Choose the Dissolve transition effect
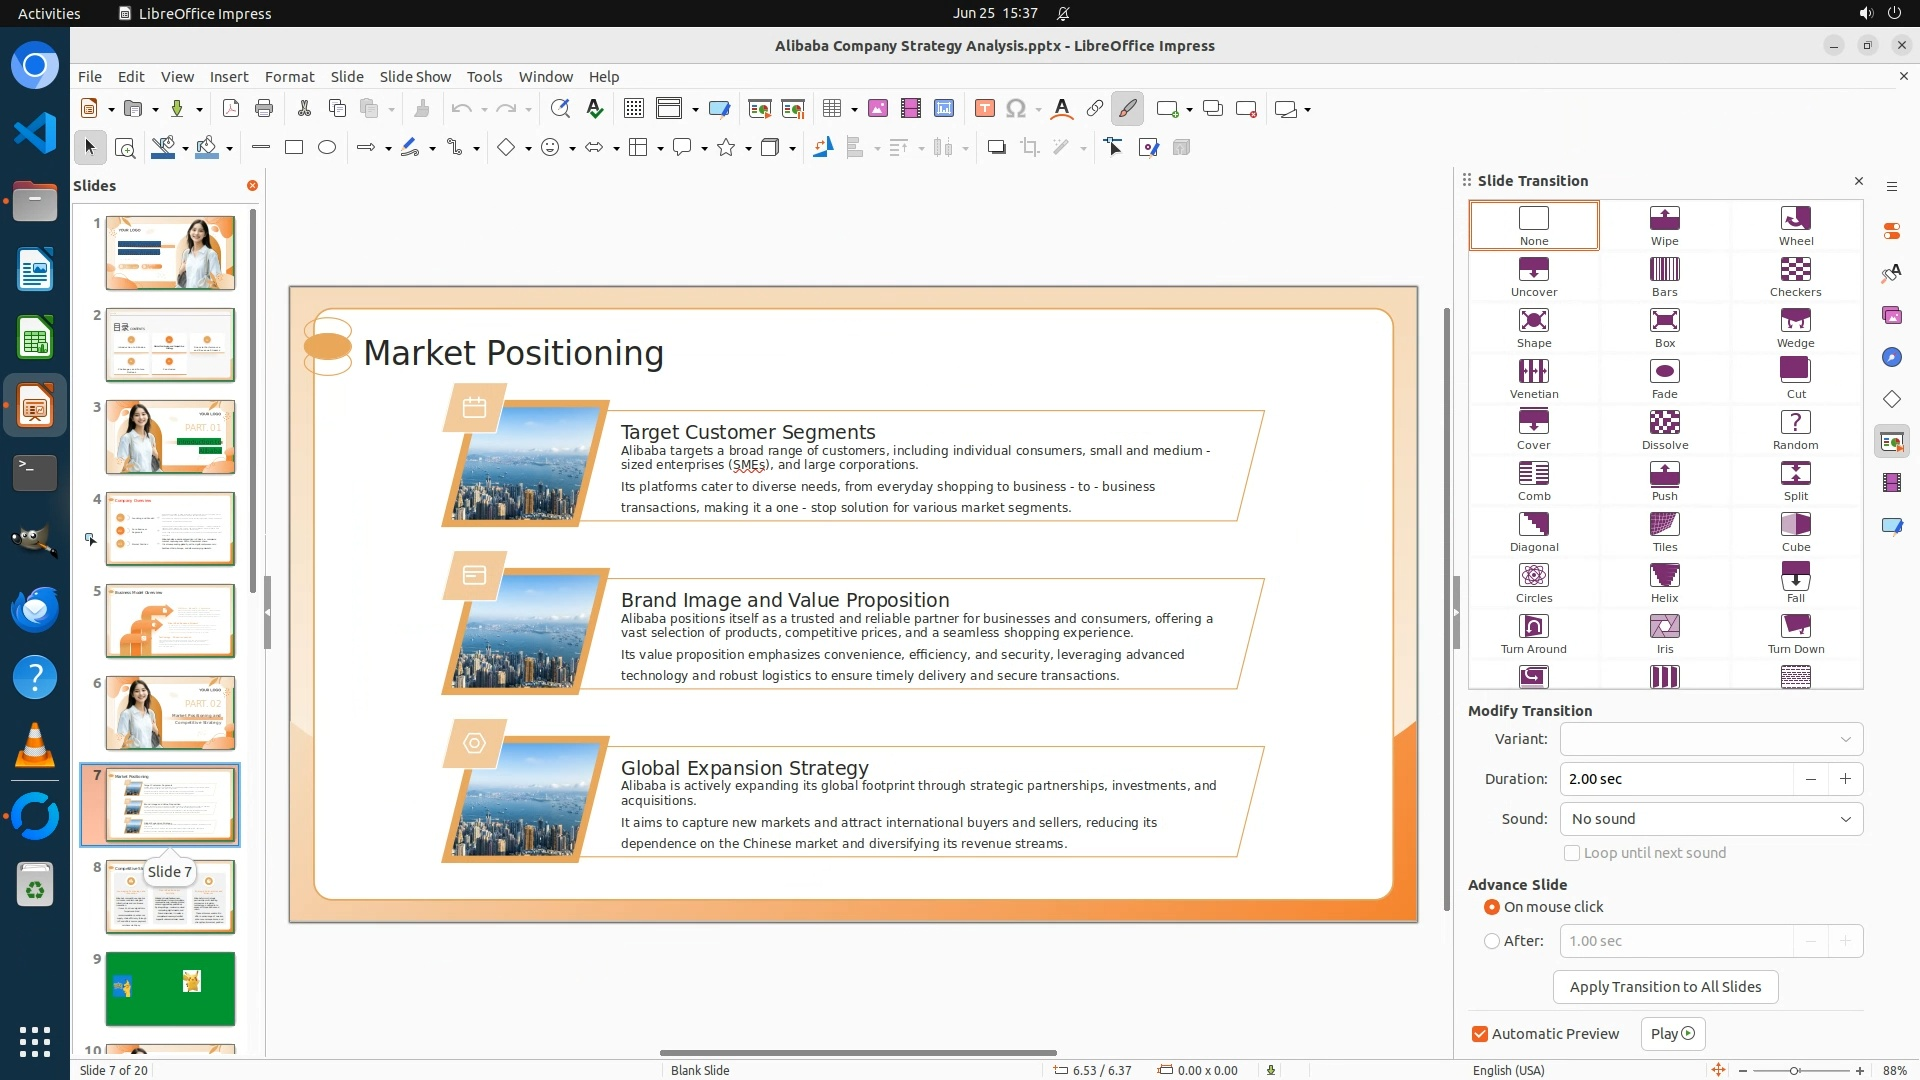Image resolution: width=1920 pixels, height=1080 pixels. coord(1664,429)
